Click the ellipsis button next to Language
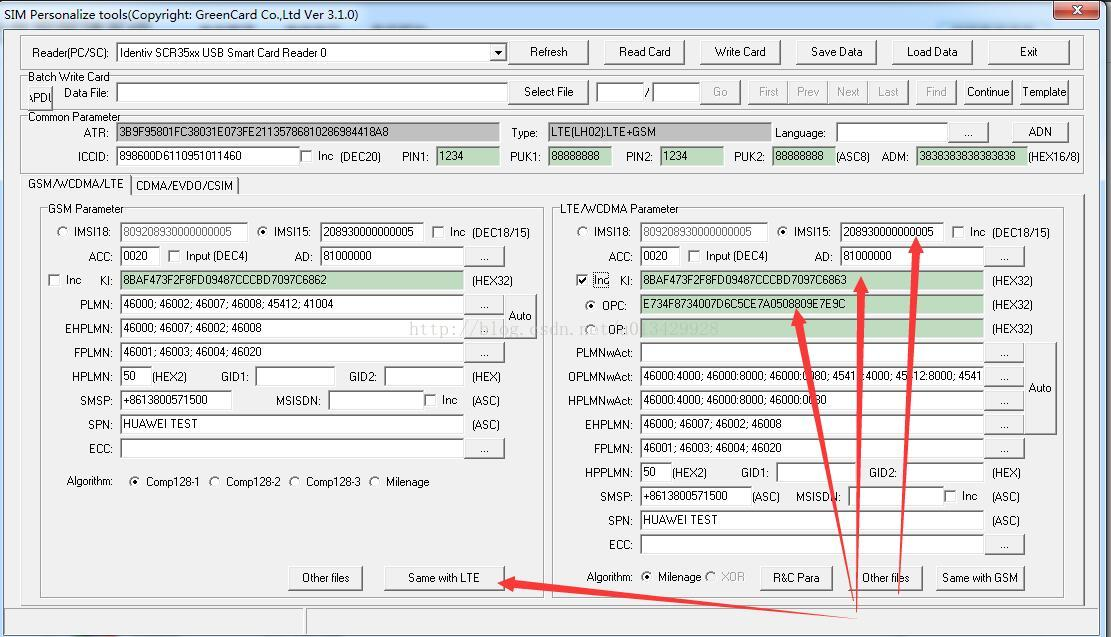1111x637 pixels. 967,132
